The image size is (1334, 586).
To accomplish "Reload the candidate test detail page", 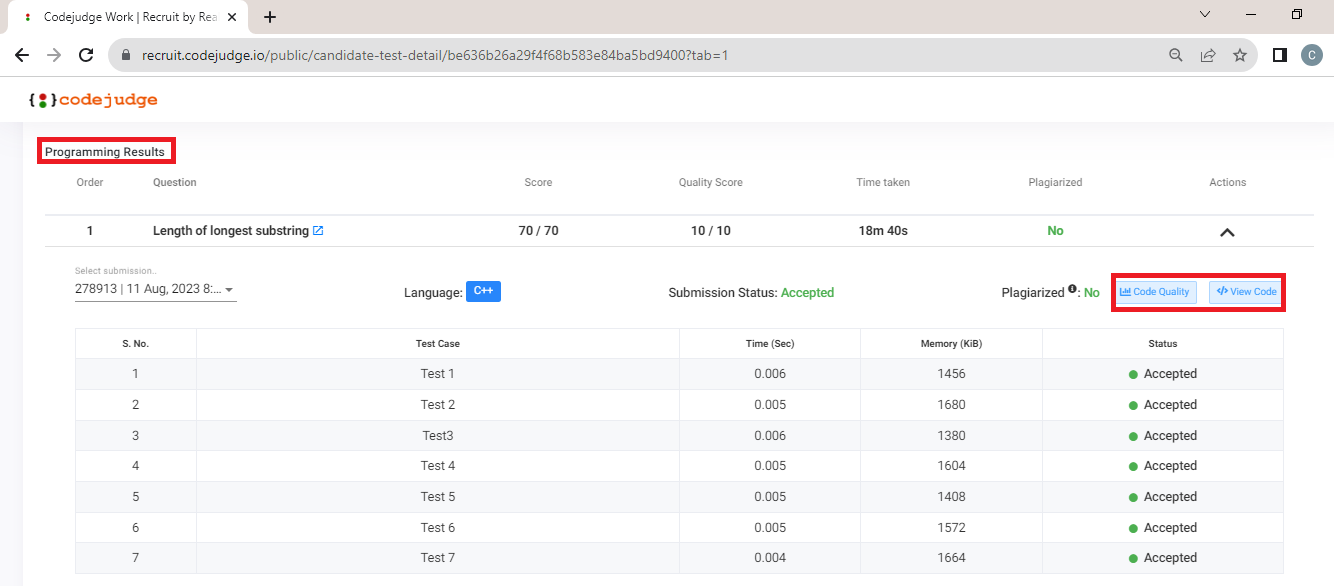I will tap(85, 55).
